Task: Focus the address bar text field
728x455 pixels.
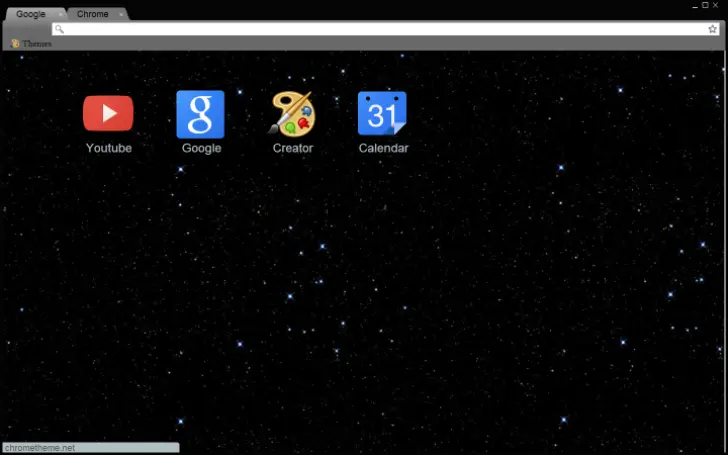Action: click(380, 29)
